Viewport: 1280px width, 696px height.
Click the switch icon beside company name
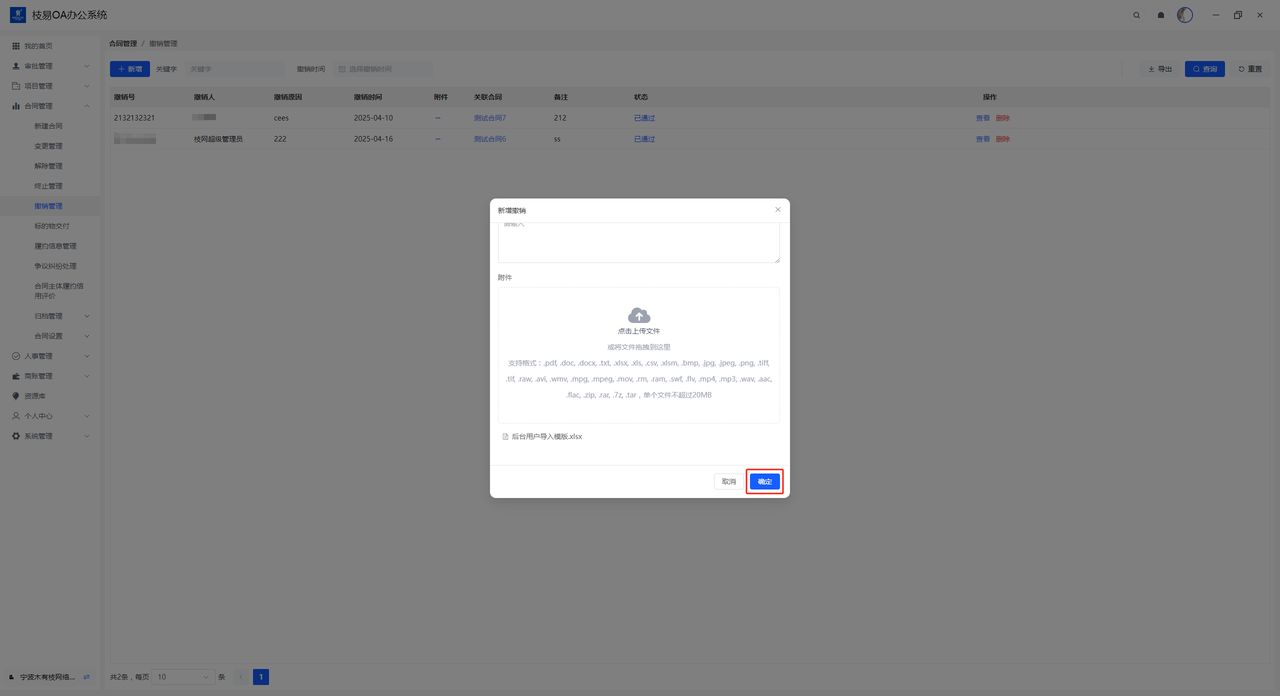coord(86,677)
